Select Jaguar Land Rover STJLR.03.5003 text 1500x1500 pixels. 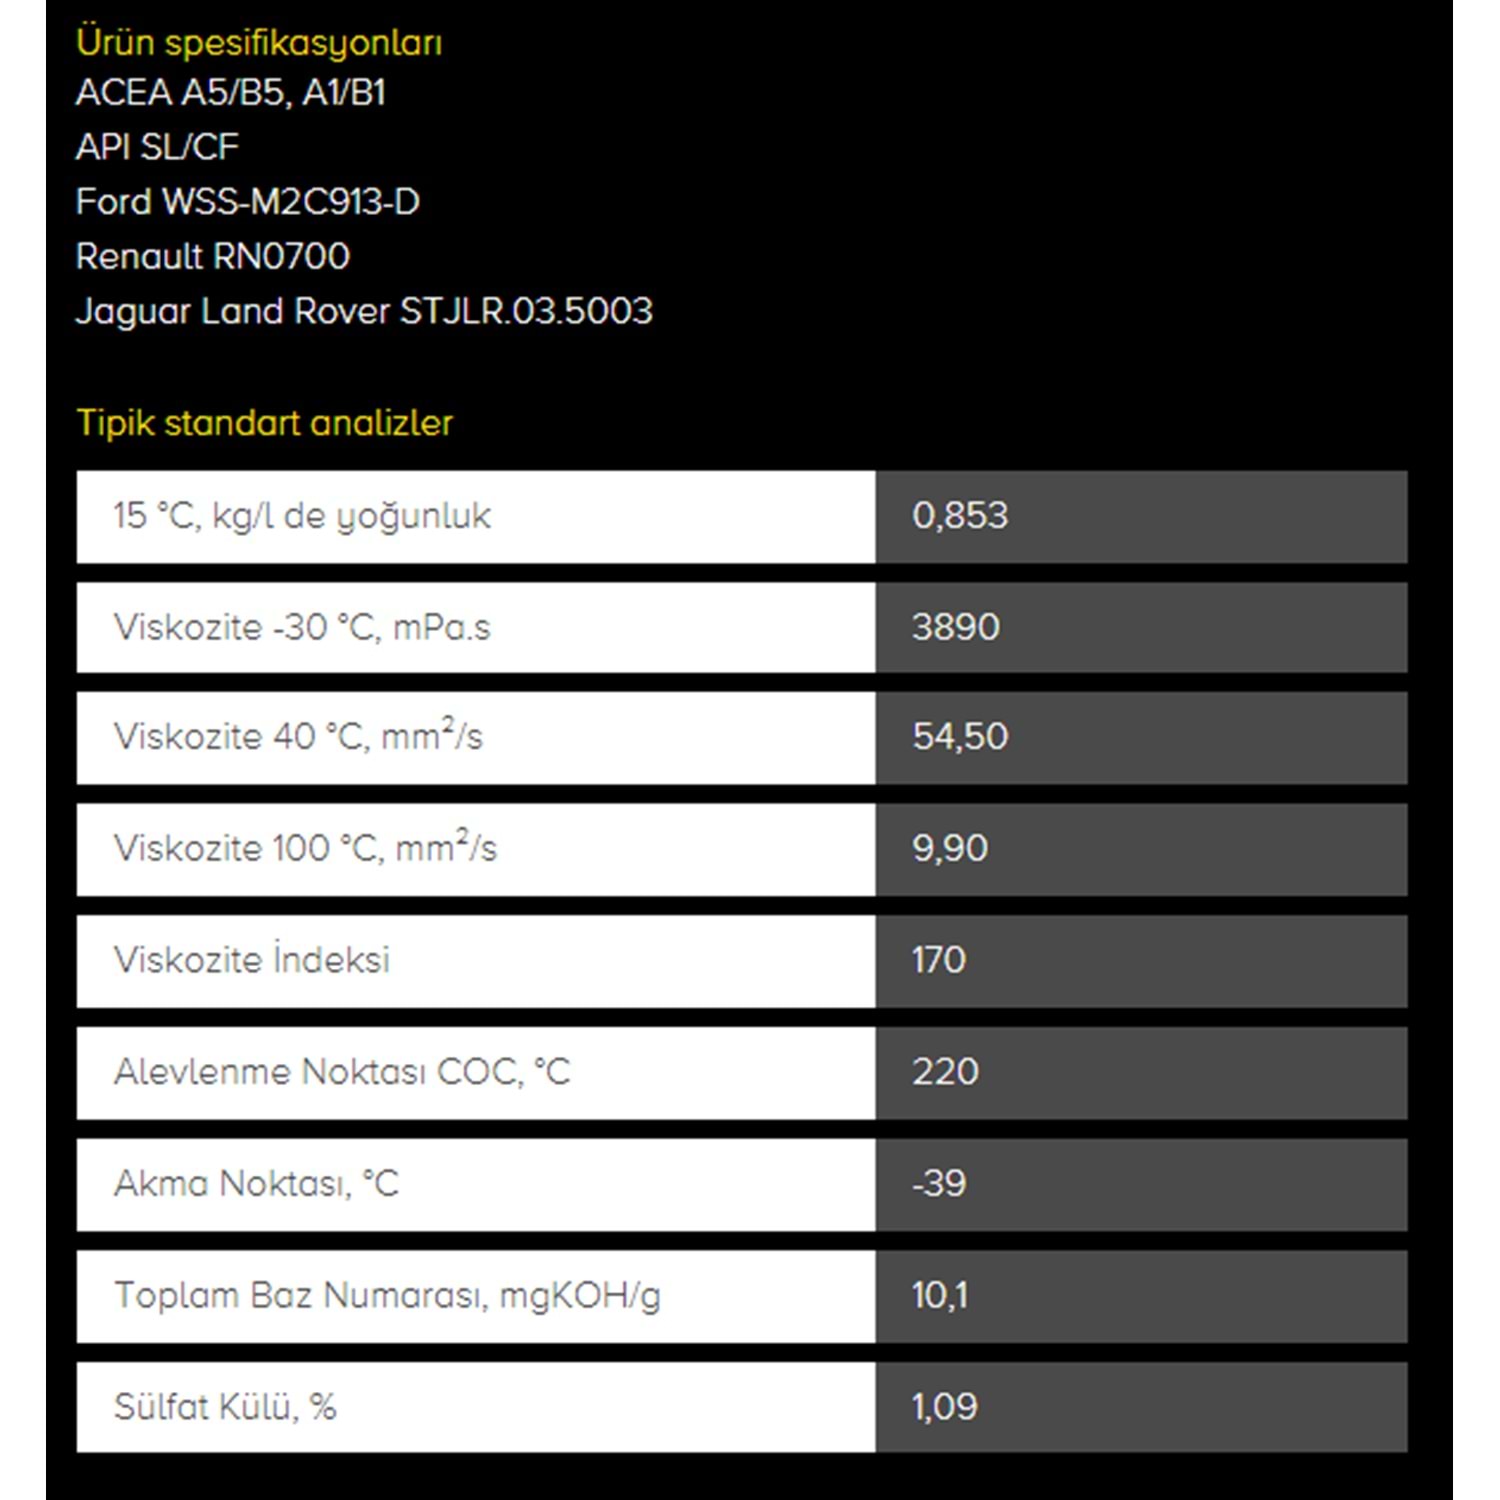tap(364, 312)
